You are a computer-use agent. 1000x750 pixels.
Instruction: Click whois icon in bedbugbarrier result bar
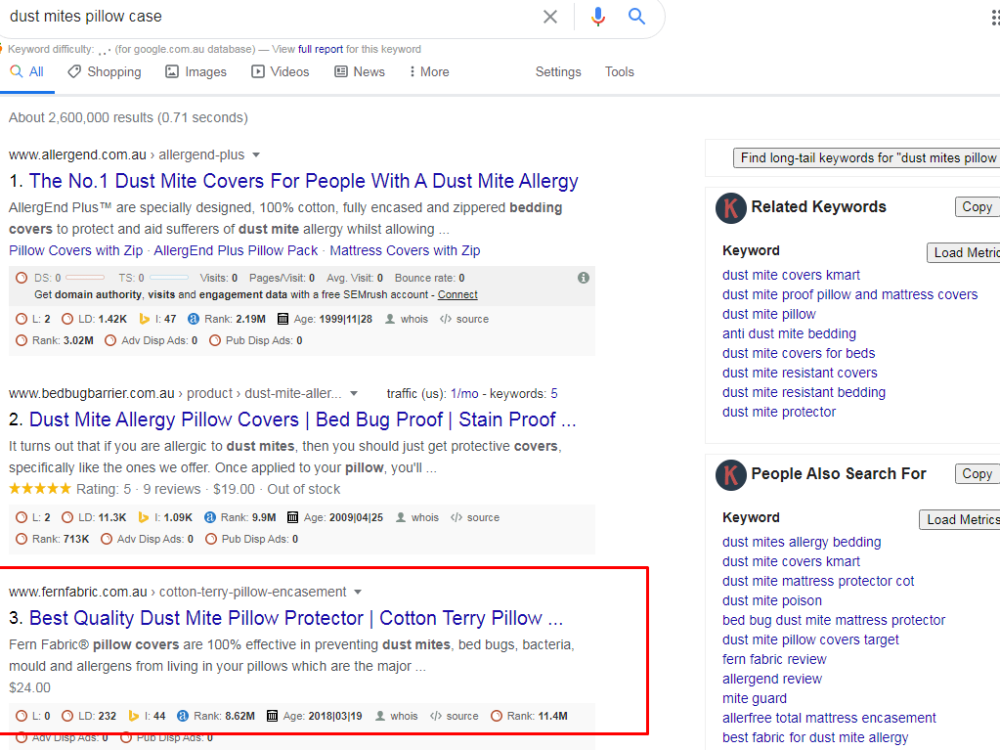(x=401, y=517)
